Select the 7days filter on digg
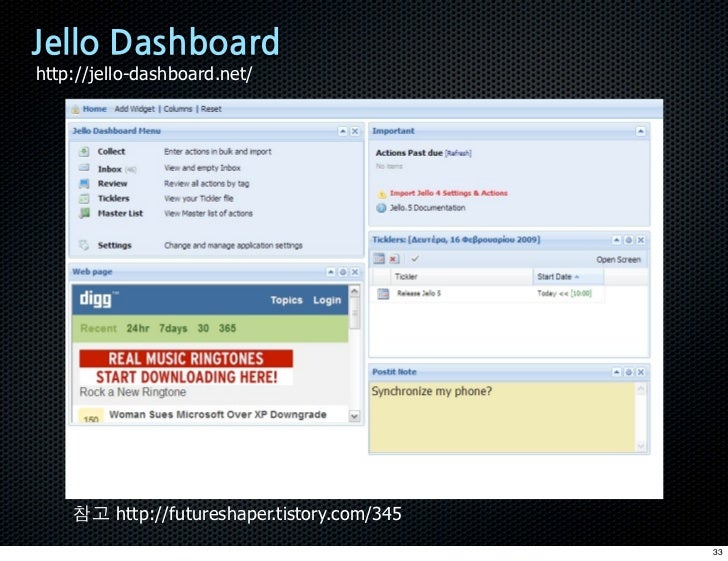 (x=173, y=328)
